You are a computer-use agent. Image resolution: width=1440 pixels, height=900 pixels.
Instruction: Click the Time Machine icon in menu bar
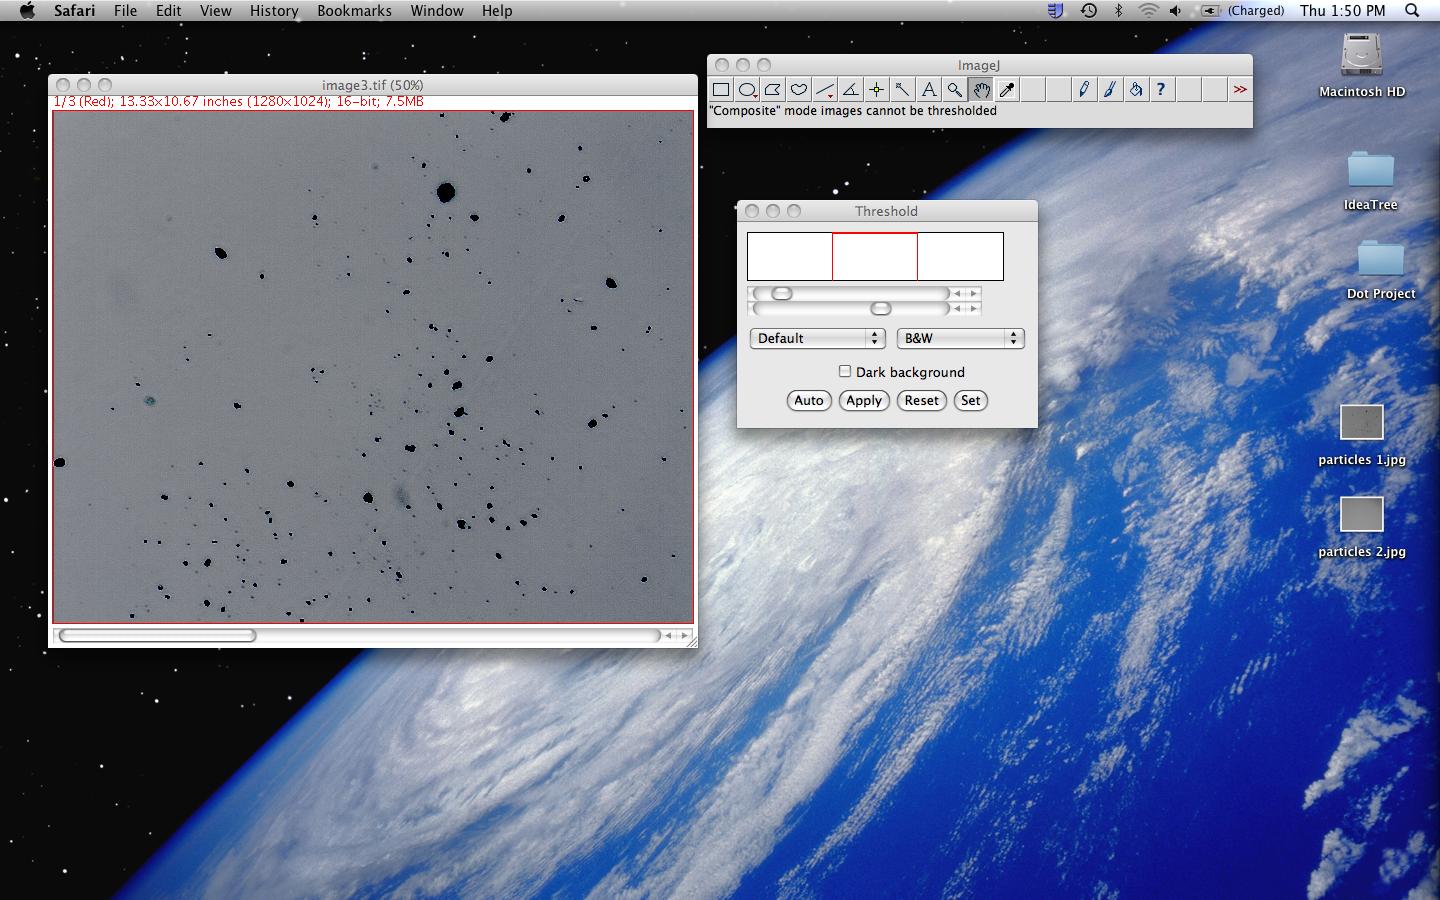click(x=1089, y=10)
